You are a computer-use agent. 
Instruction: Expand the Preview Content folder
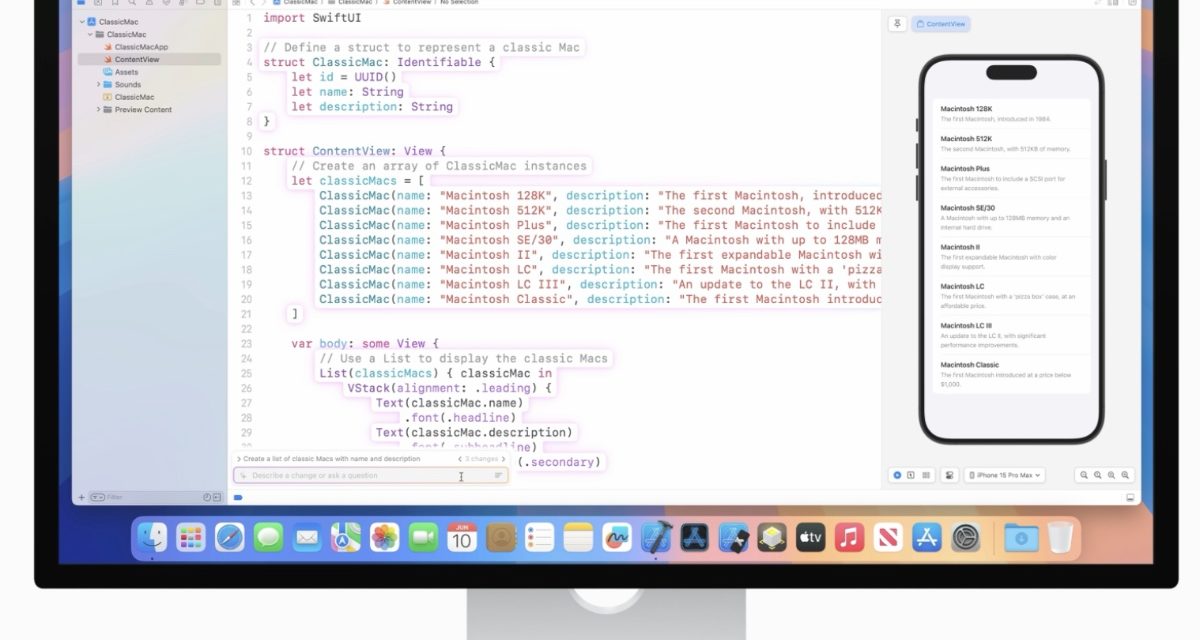click(99, 110)
